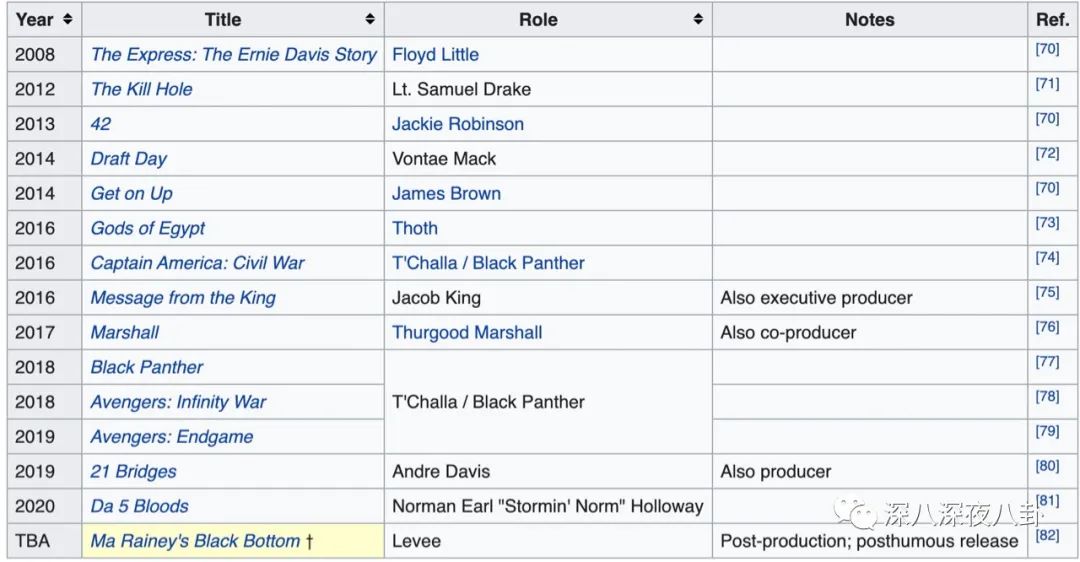Jump to reference 75 citation
The width and height of the screenshot is (1080, 562).
[x=1047, y=293]
